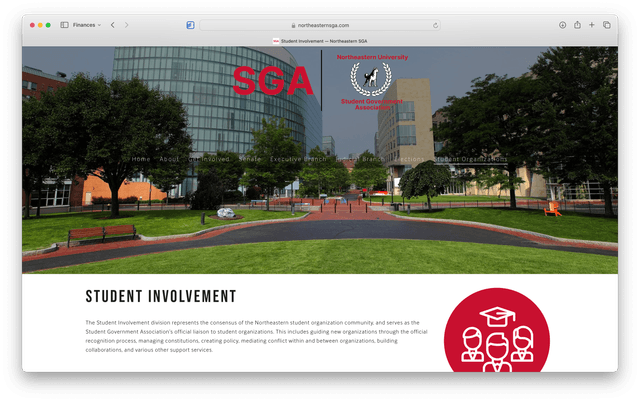Open a new tab with plus icon
Screen dimensions: 640x401
pos(591,25)
